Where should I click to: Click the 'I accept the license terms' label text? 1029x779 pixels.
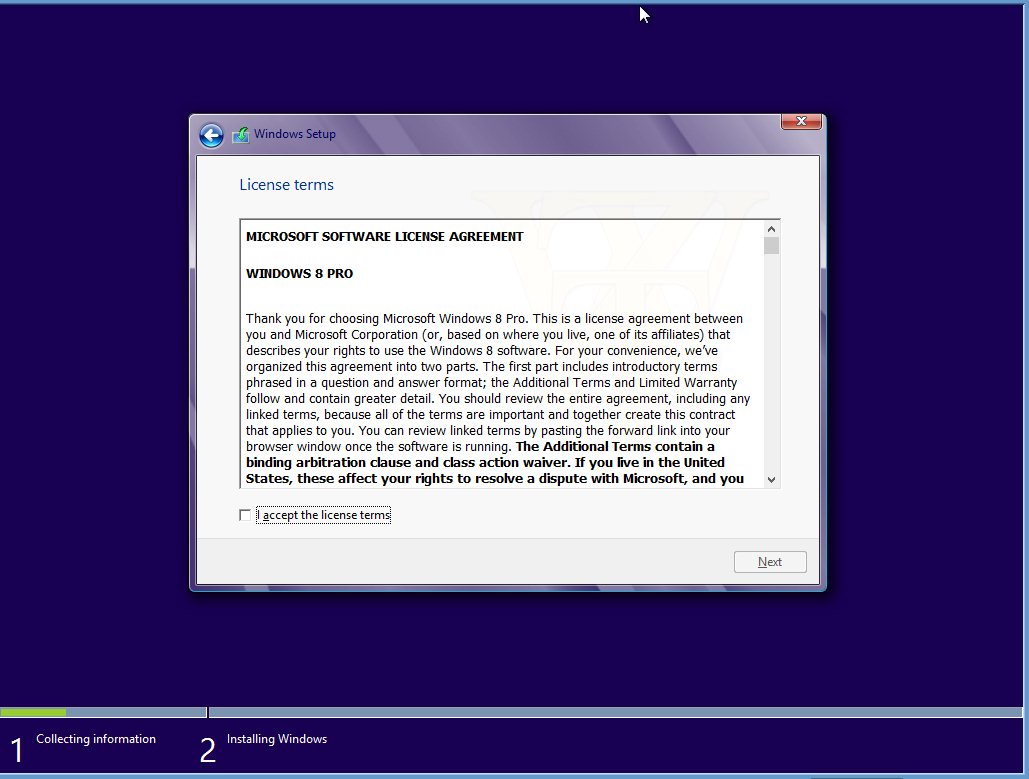(324, 515)
